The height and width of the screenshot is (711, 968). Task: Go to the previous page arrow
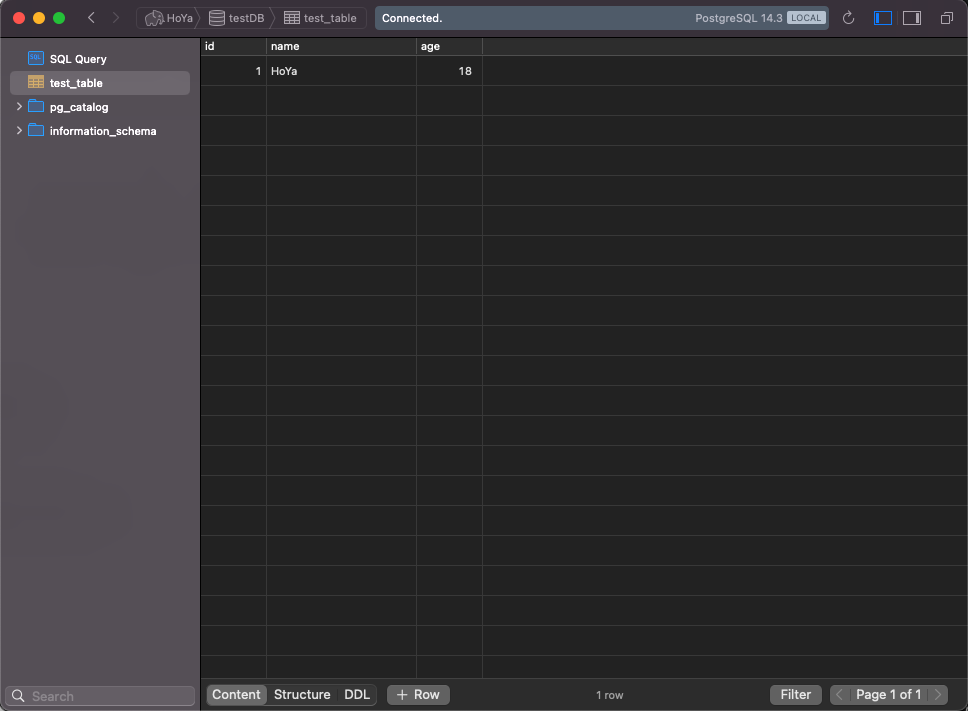point(839,694)
